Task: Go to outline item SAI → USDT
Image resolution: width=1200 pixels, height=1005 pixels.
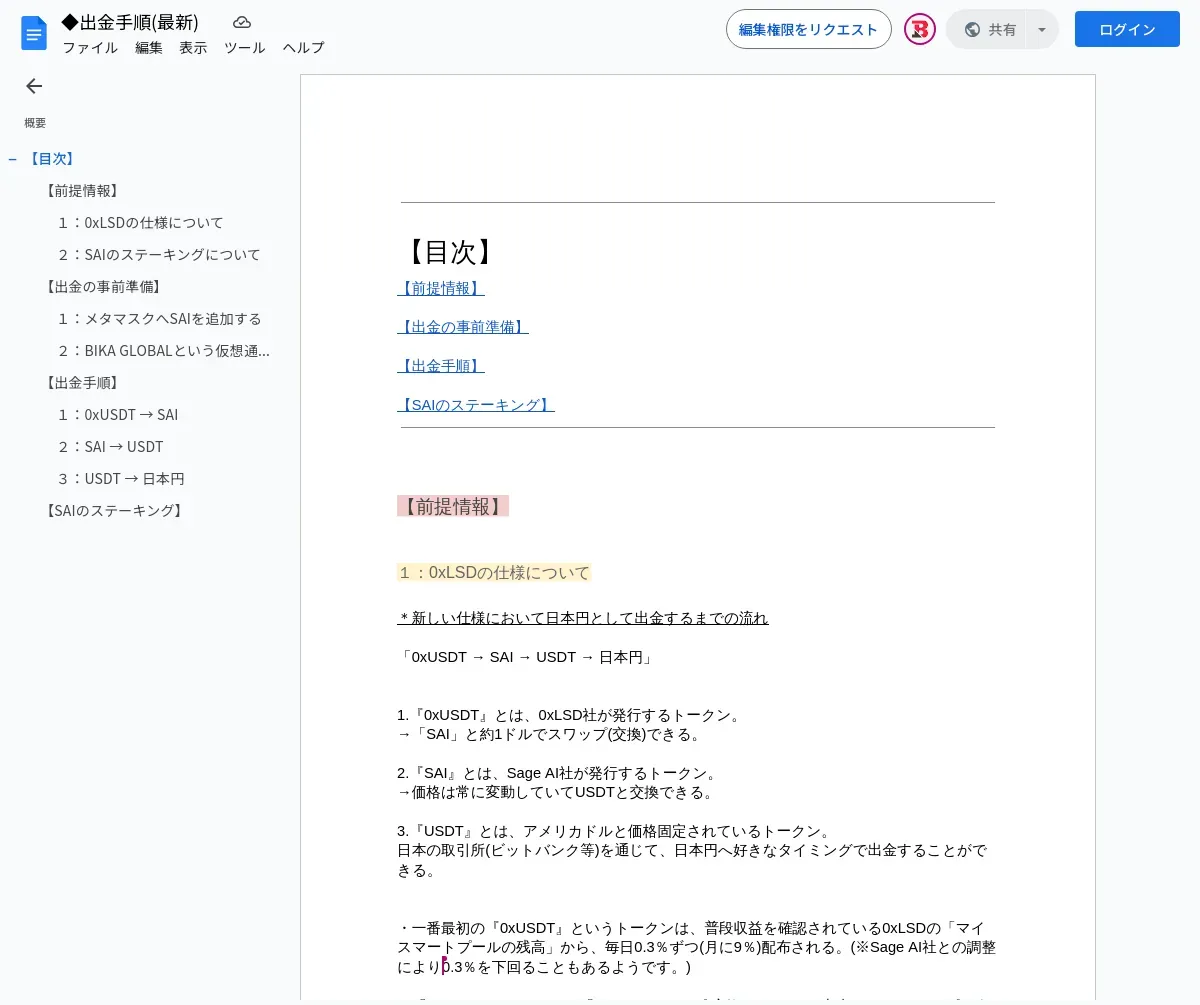Action: pyautogui.click(x=110, y=447)
